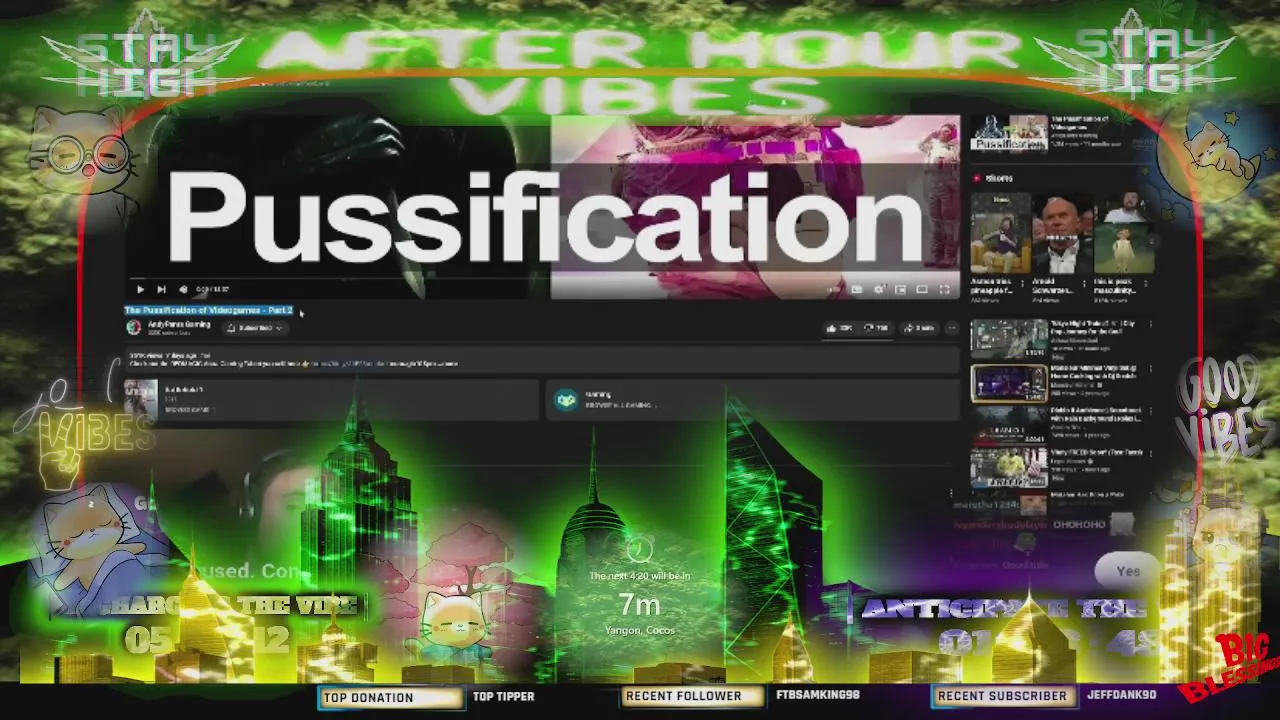Open the player settings gear
Screen dimensions: 1280x720
click(879, 289)
